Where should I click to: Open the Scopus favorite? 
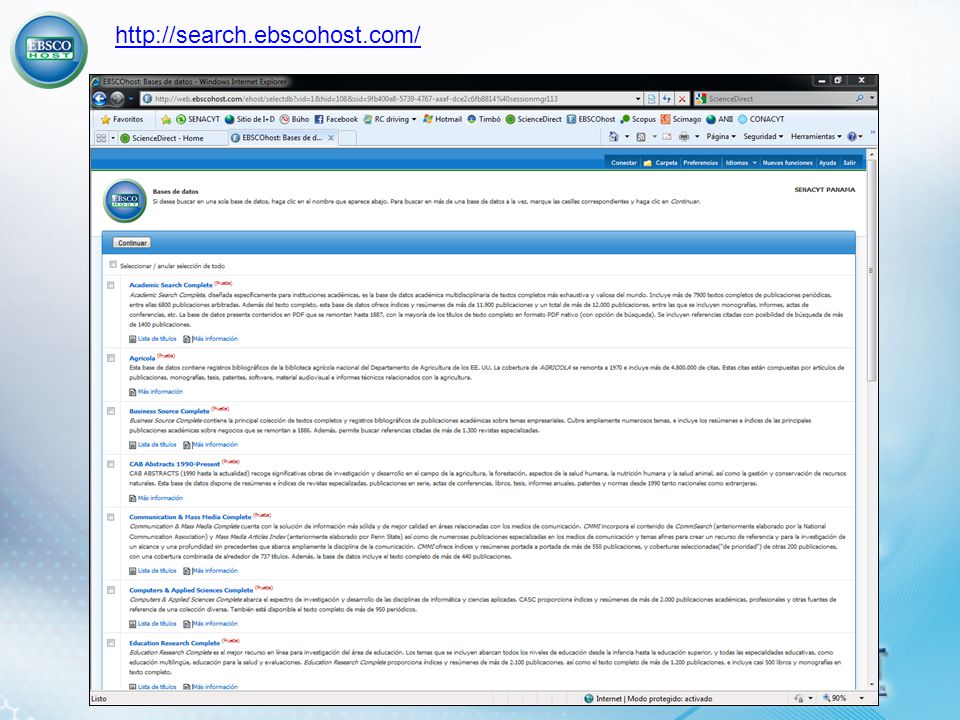tap(638, 119)
